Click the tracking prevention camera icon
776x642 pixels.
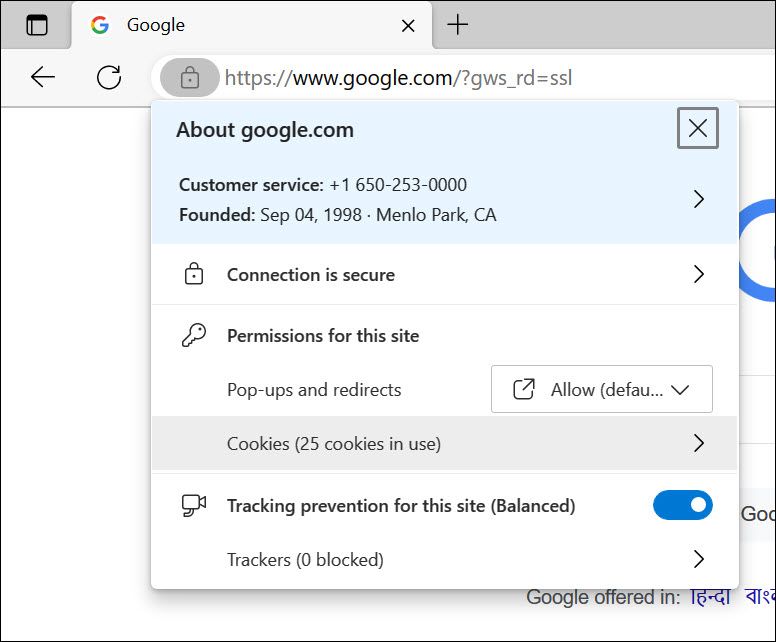click(x=193, y=506)
